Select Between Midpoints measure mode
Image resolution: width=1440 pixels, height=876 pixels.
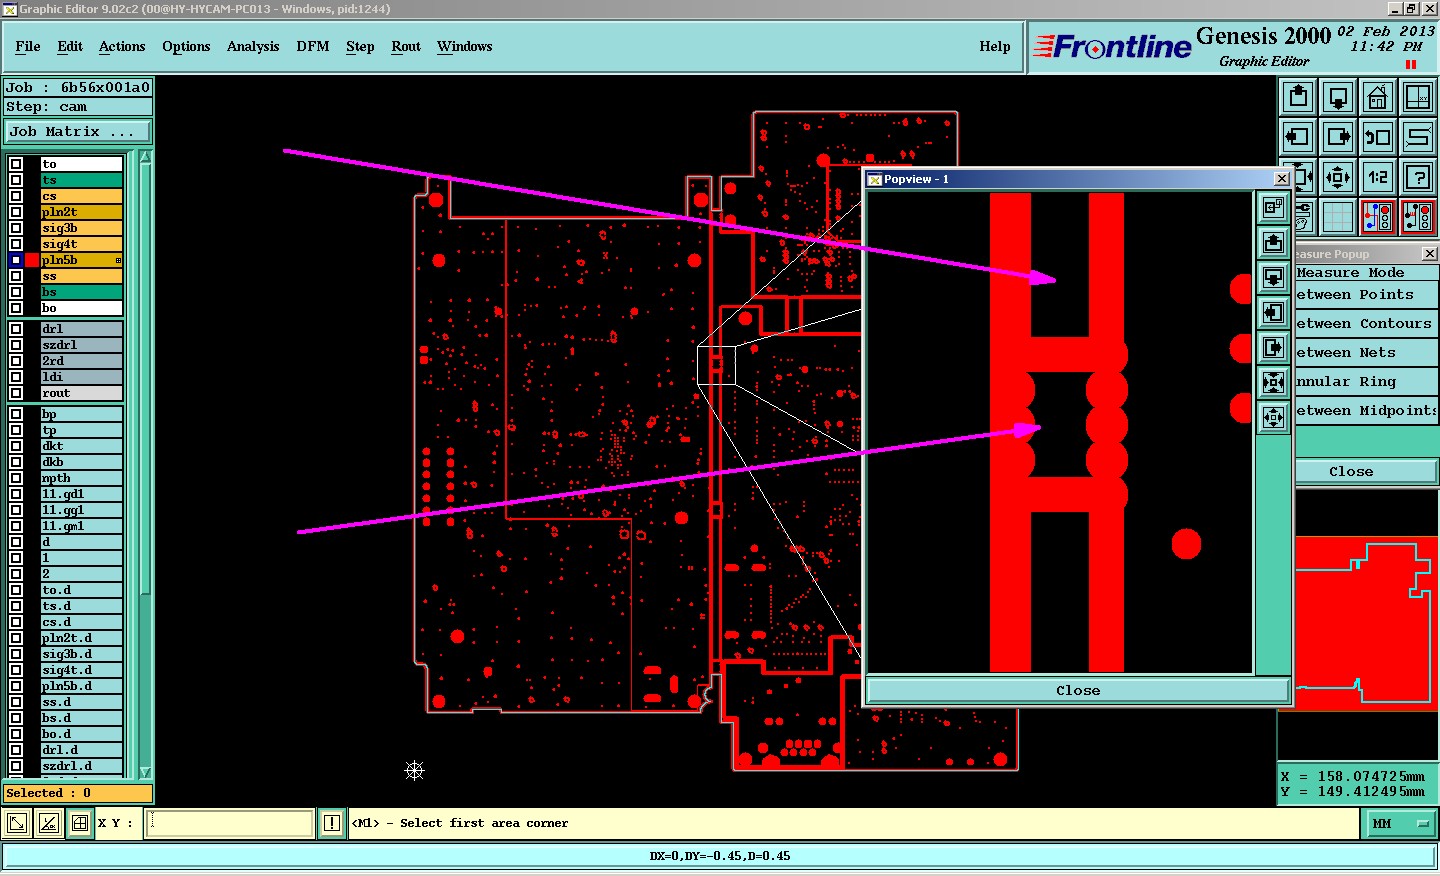tap(1367, 411)
